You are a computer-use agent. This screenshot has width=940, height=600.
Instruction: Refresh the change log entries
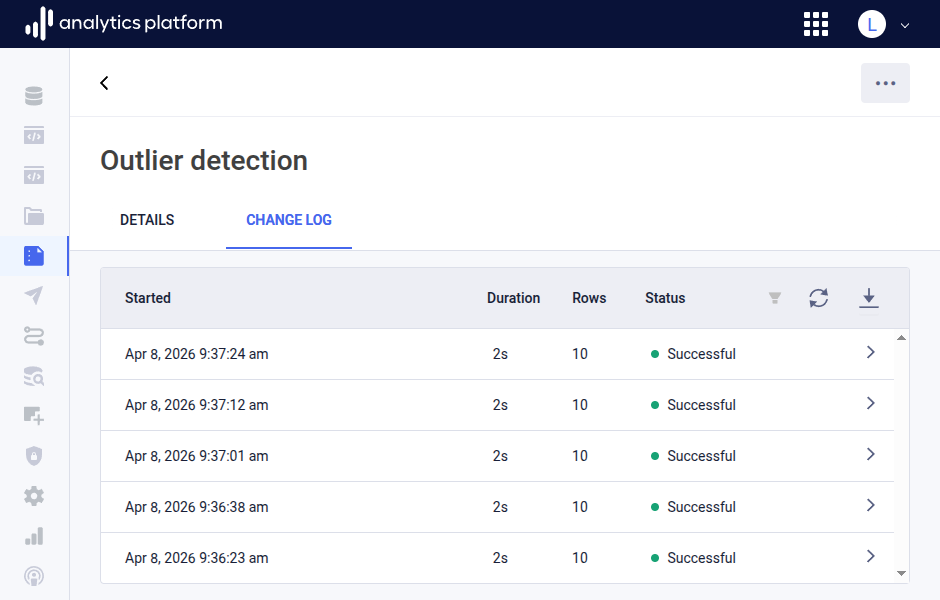pos(819,298)
